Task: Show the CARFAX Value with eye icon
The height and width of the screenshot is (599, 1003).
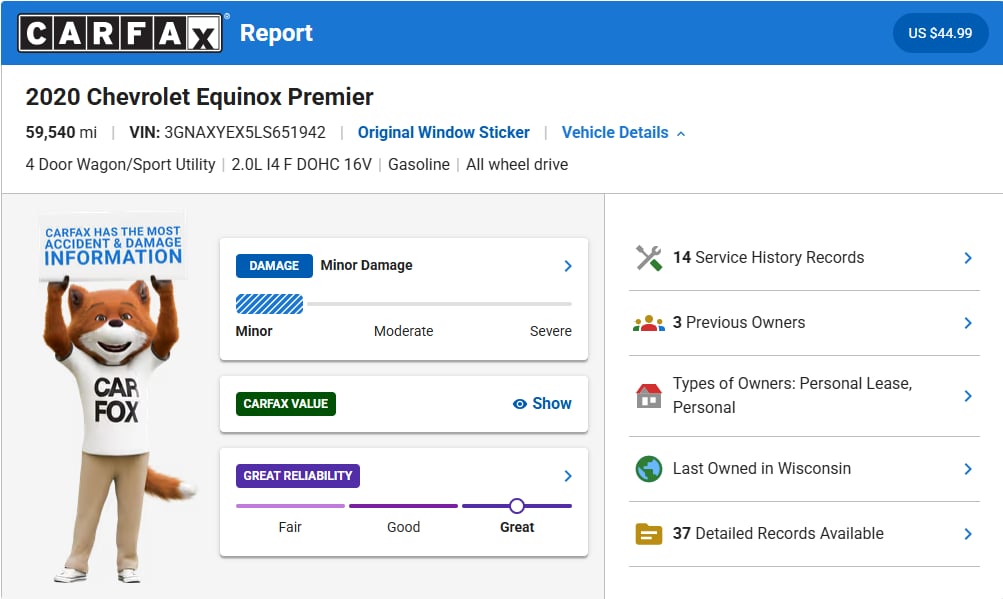Action: [x=542, y=404]
